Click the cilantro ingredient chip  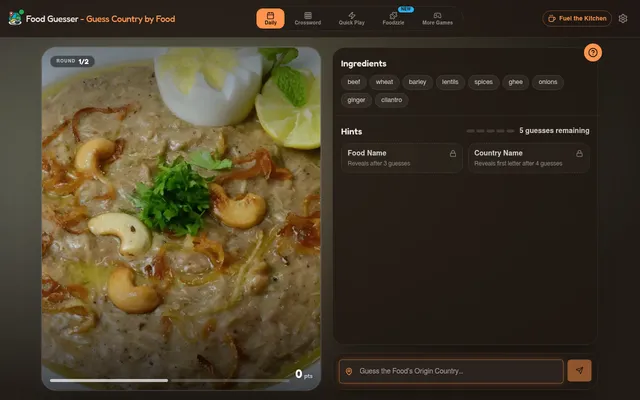[391, 100]
